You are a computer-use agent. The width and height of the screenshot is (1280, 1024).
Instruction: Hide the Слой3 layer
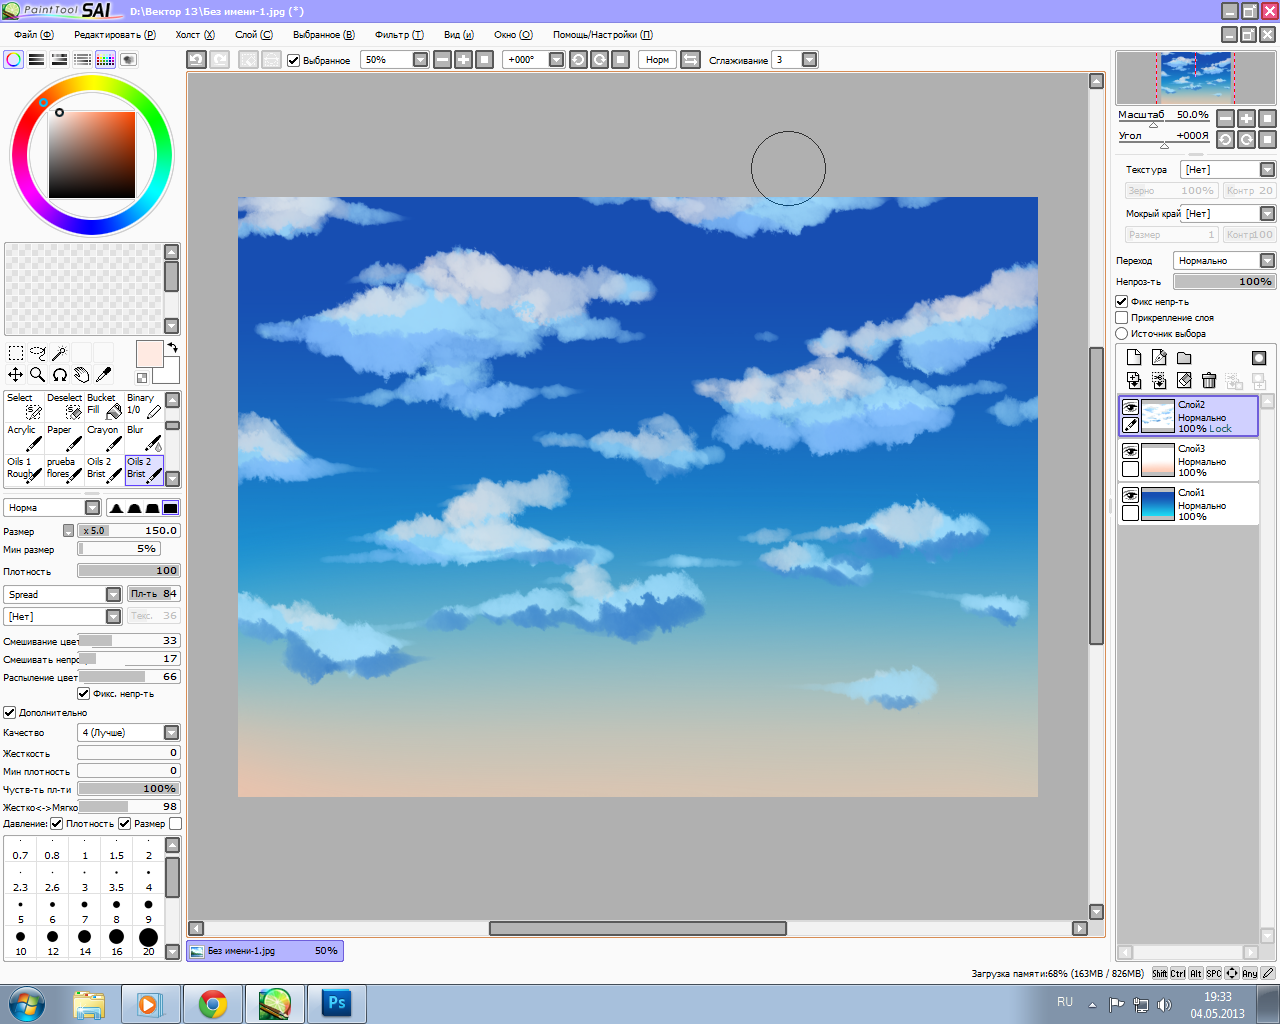[1130, 452]
